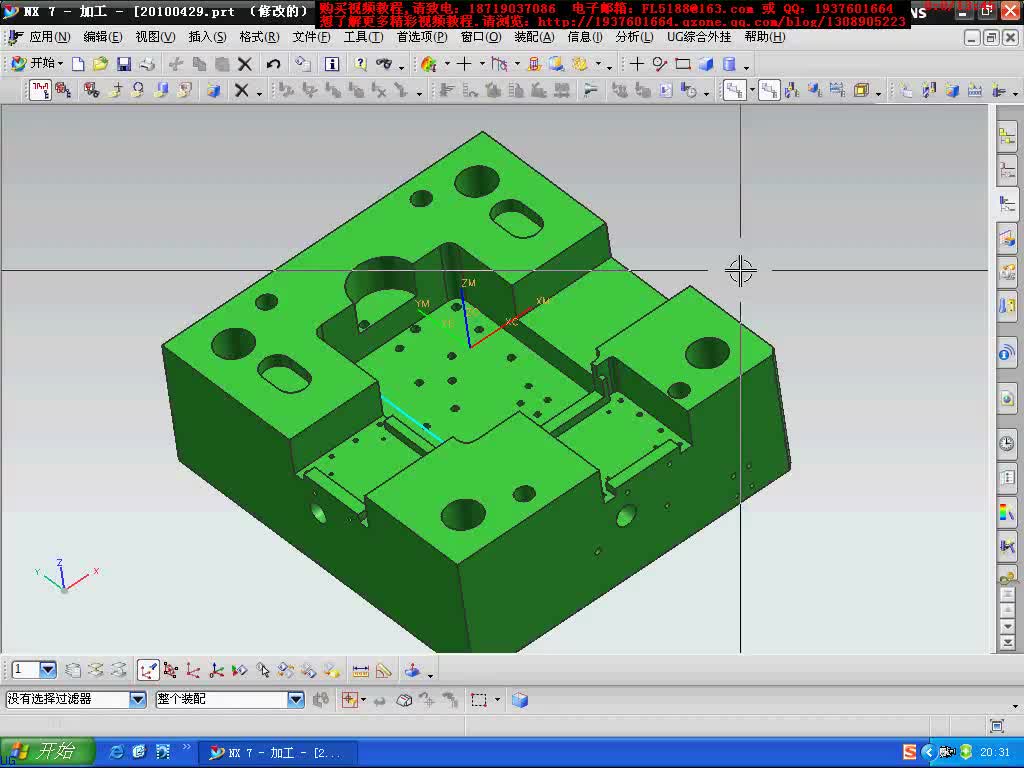The width and height of the screenshot is (1024, 768).
Task: Expand the dropdown arrow beside the dashed rectangle icon
Action: click(497, 700)
